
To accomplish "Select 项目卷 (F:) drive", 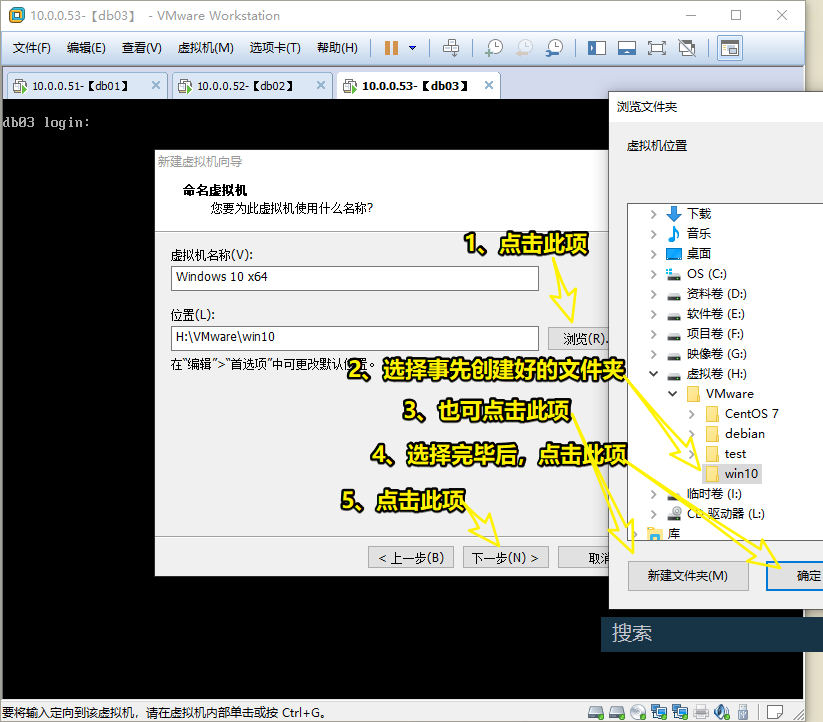I will coord(715,334).
